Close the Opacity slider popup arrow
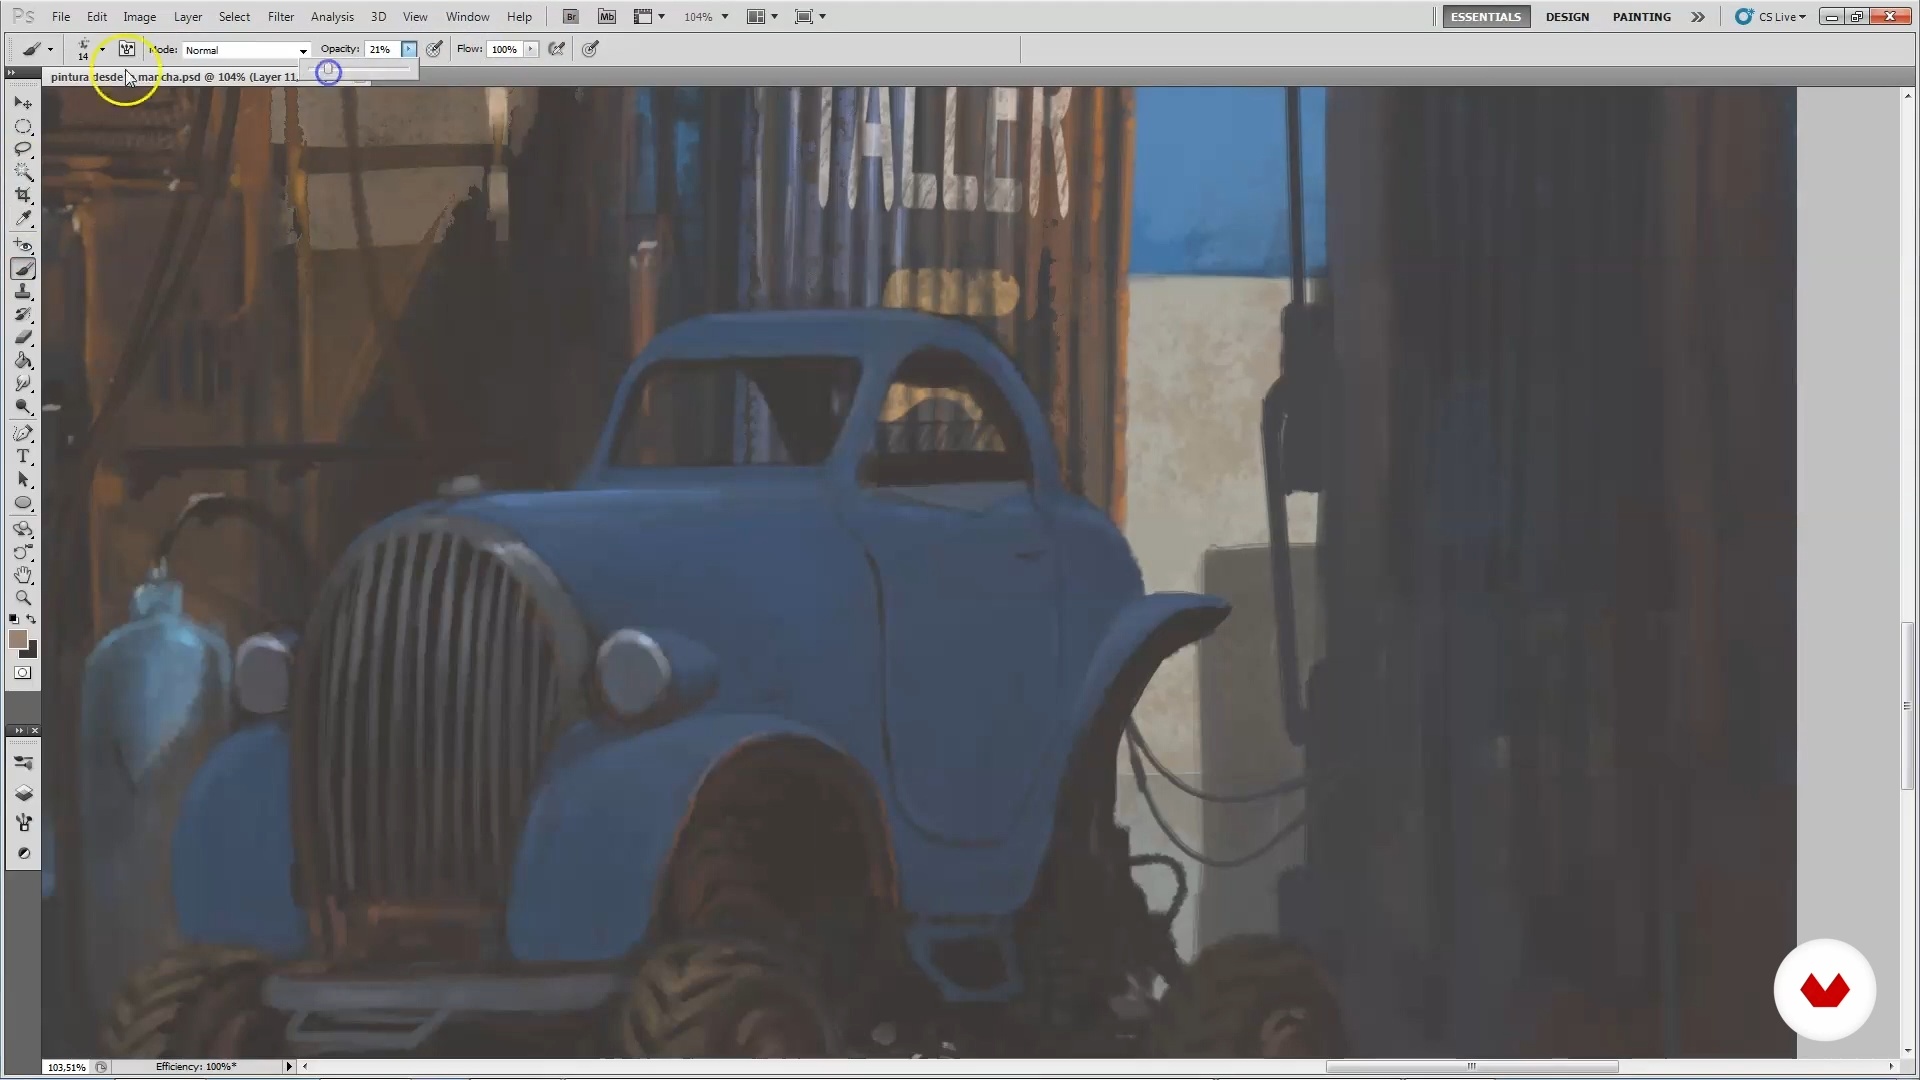 409,49
